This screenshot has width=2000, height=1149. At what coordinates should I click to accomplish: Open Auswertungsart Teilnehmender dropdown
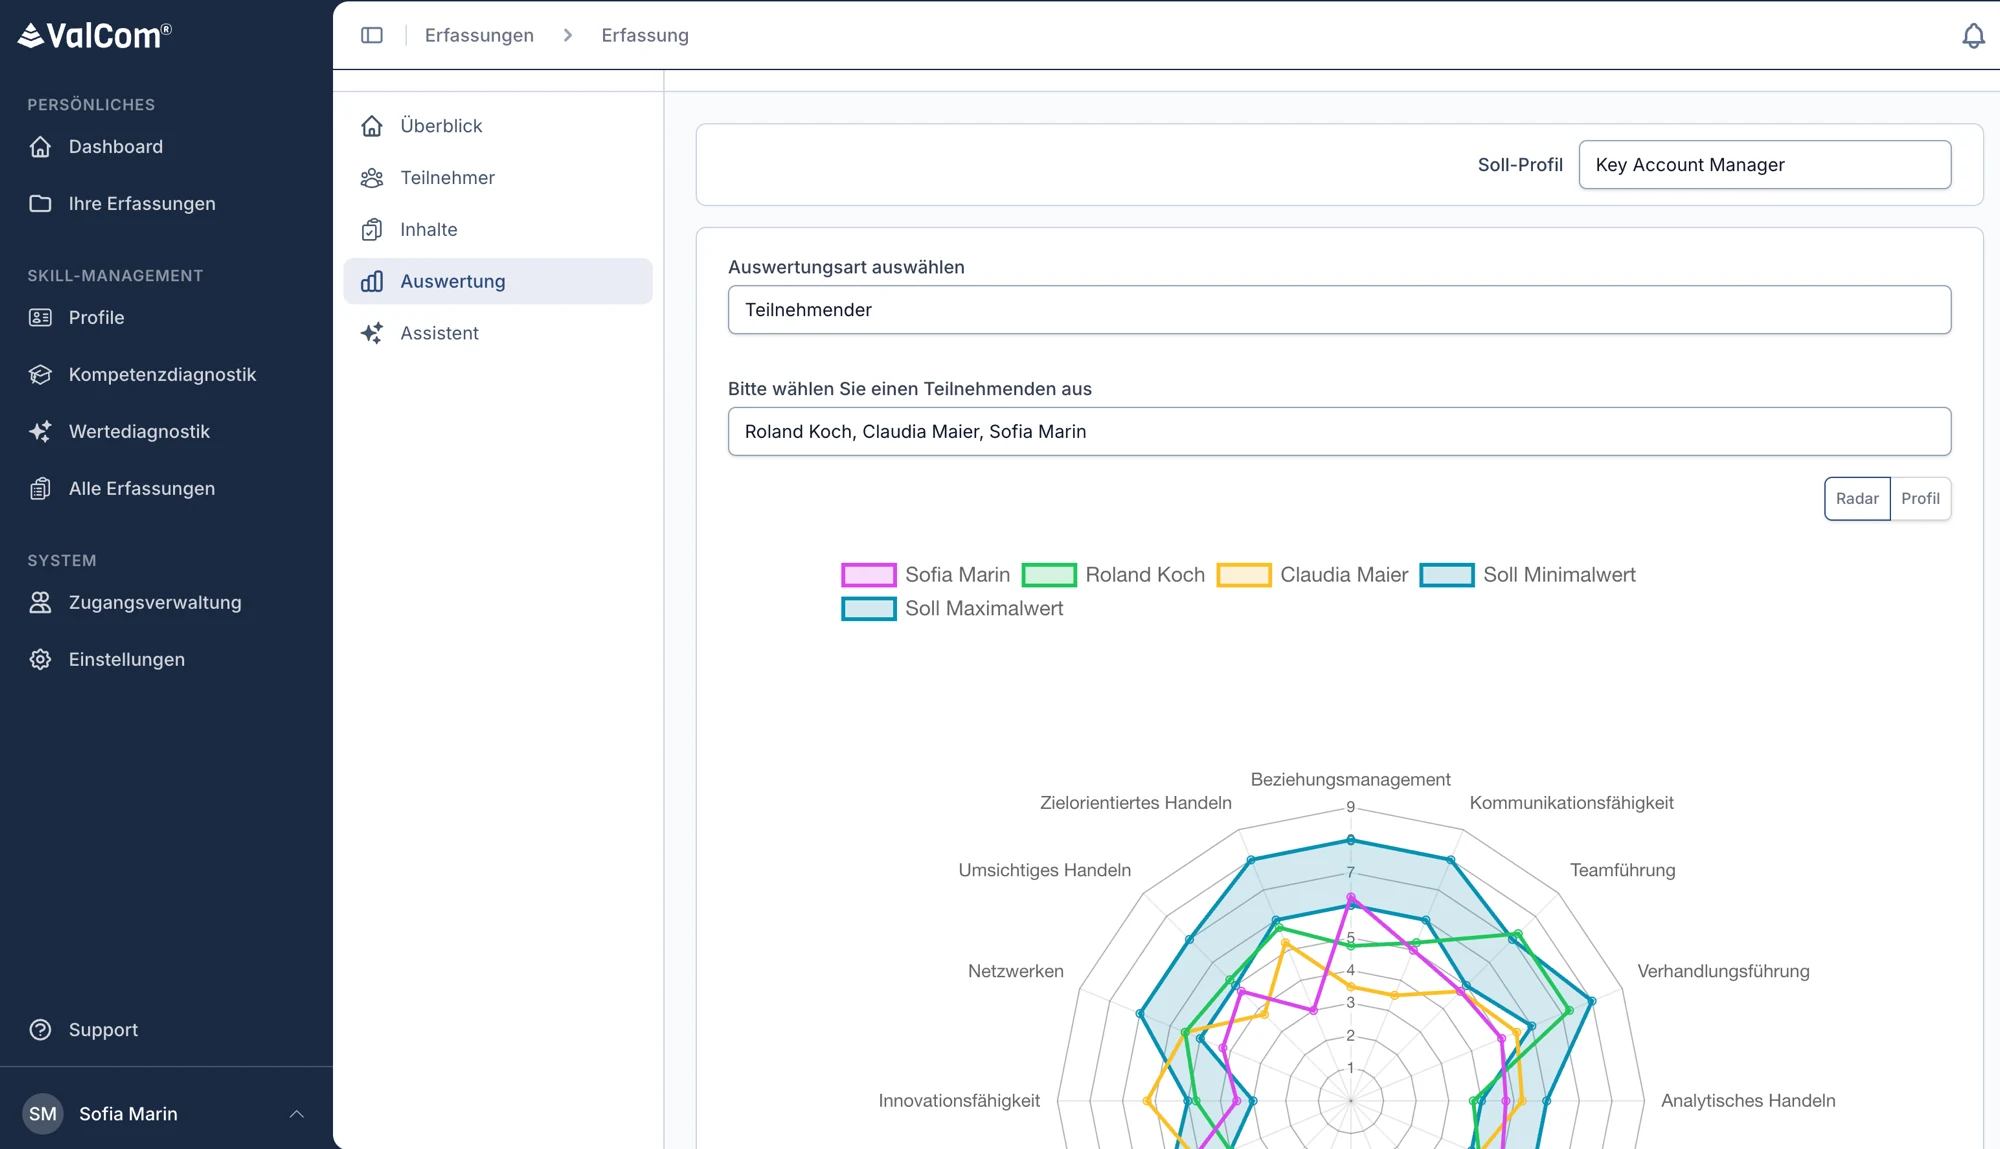coord(1339,310)
